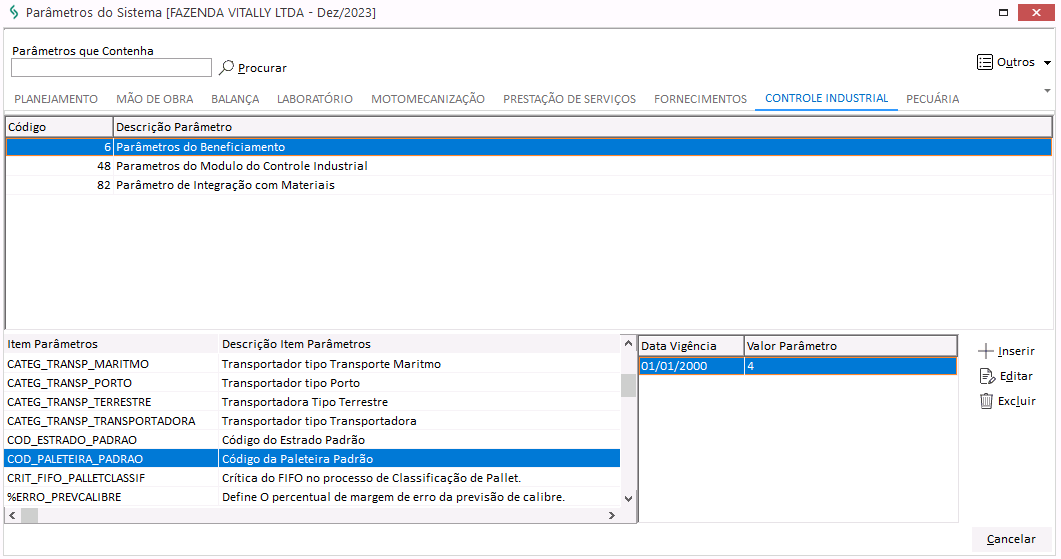
Task: Click description Transportador tipo Porto
Action: coord(420,383)
